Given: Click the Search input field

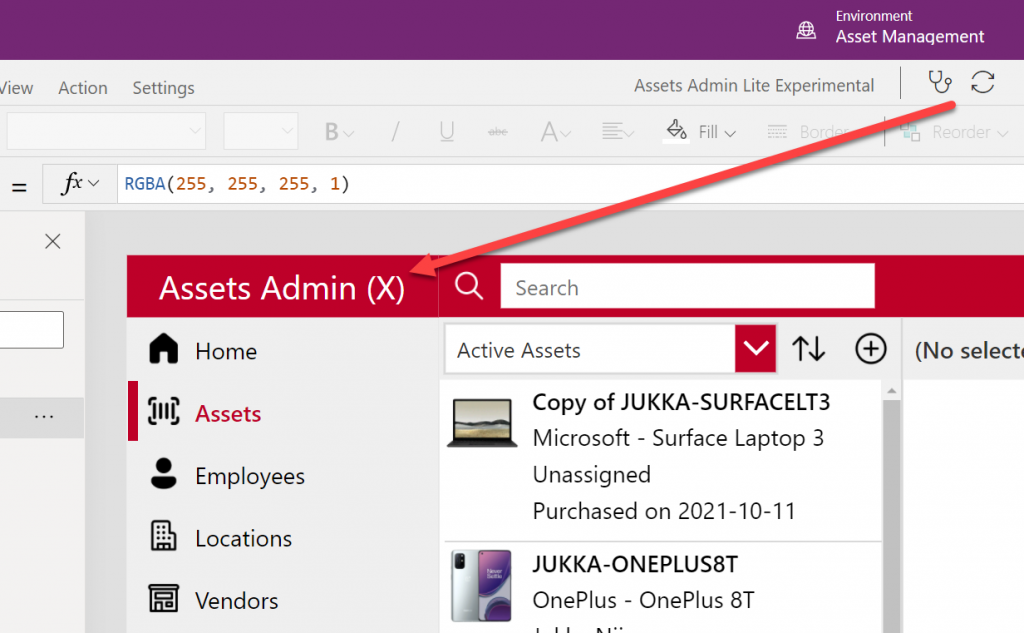Looking at the screenshot, I should click(687, 287).
